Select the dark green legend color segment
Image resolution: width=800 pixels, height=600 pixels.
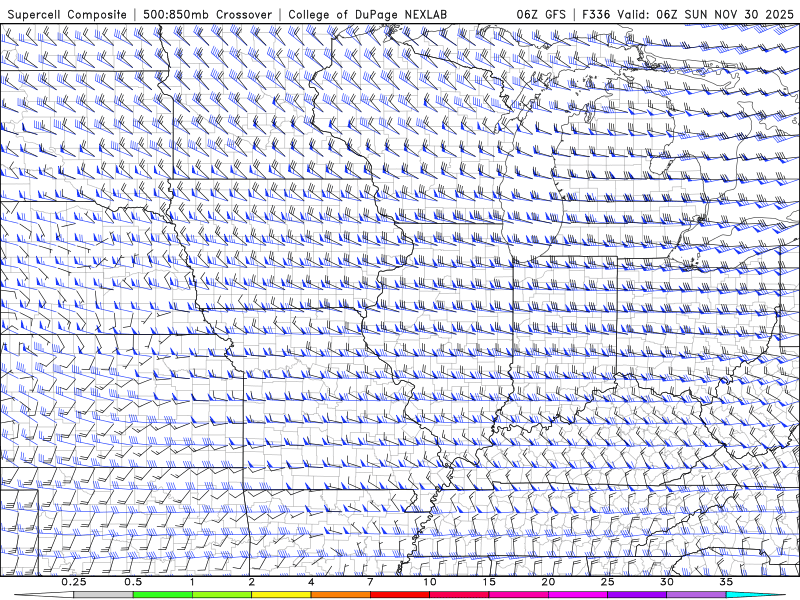pos(163,595)
